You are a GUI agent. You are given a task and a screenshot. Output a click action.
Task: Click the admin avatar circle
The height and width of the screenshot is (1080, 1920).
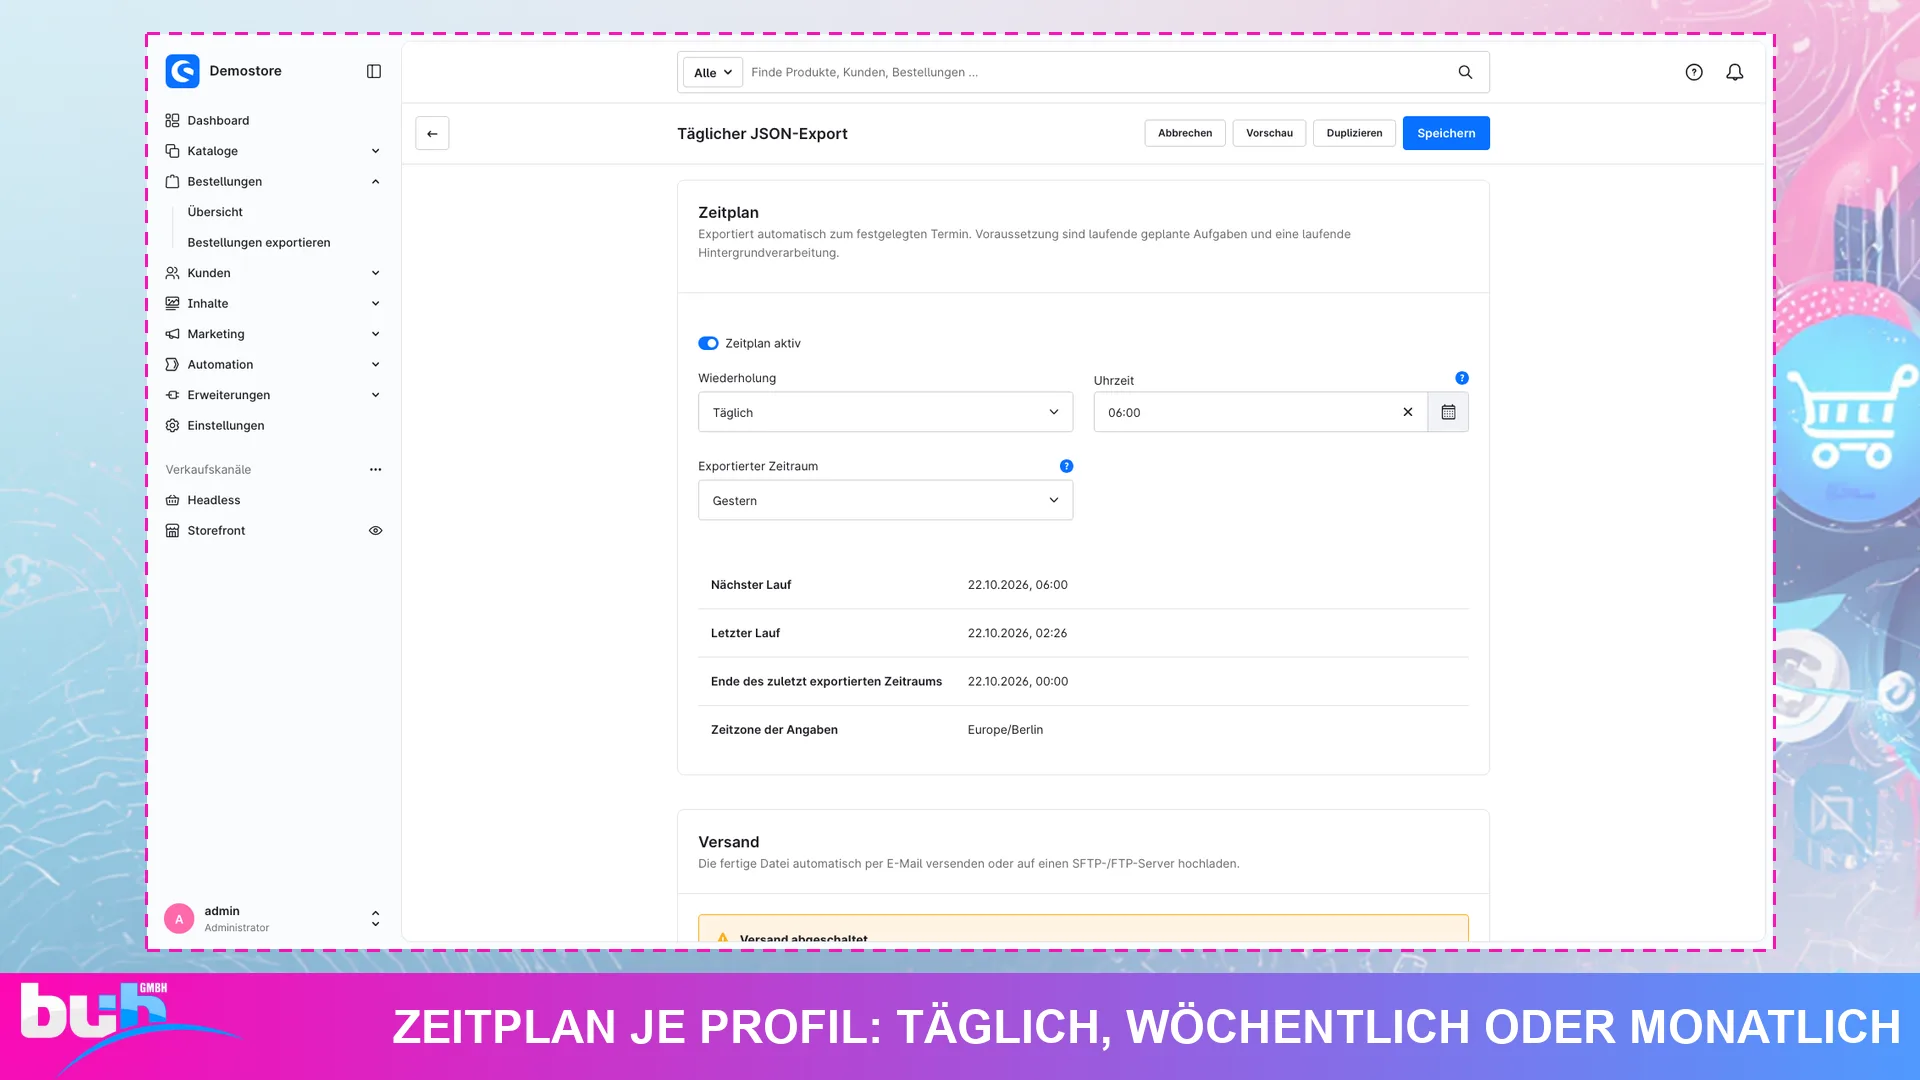(x=179, y=919)
